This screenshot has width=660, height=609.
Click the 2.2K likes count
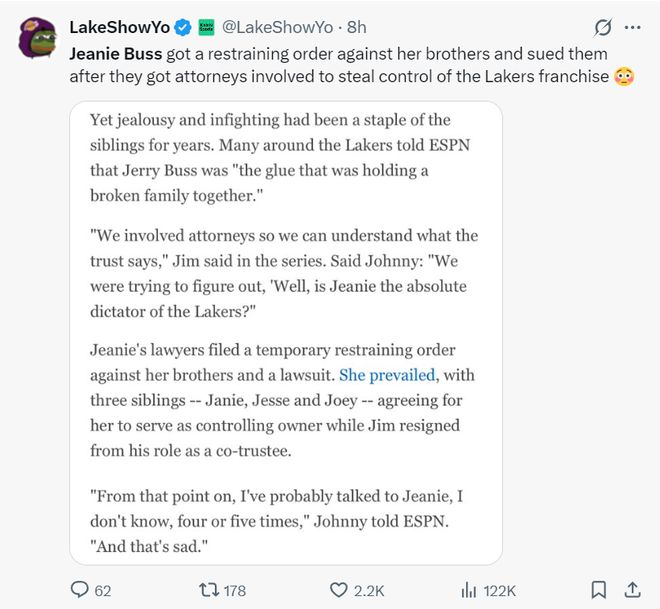click(369, 590)
